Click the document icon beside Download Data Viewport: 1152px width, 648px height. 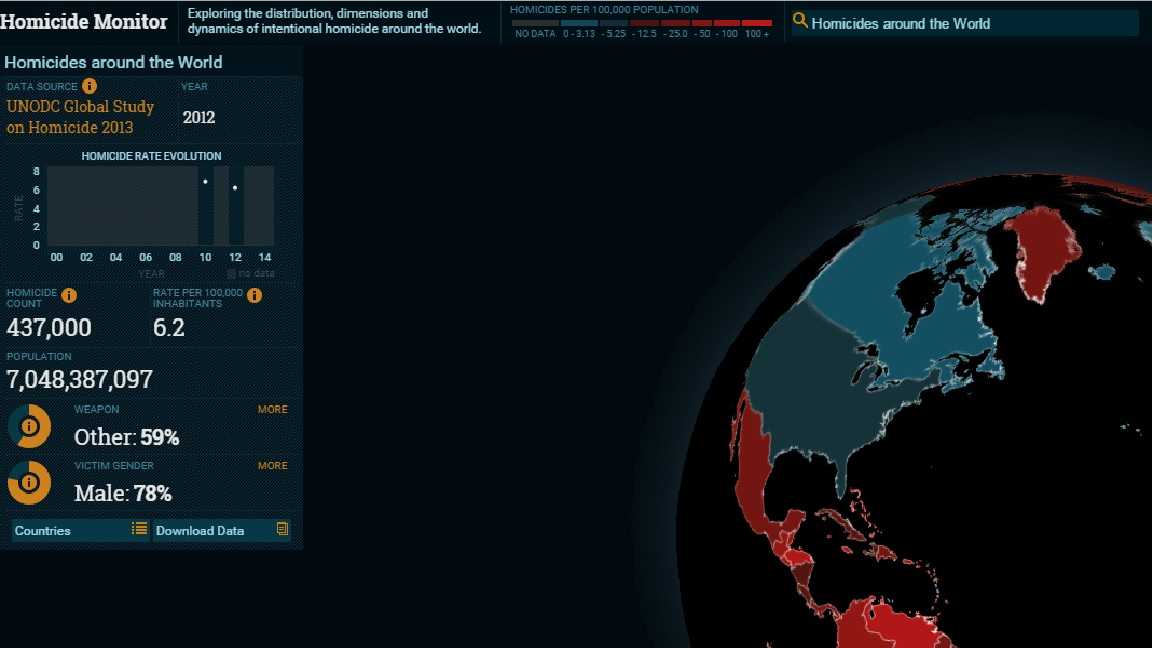282,529
